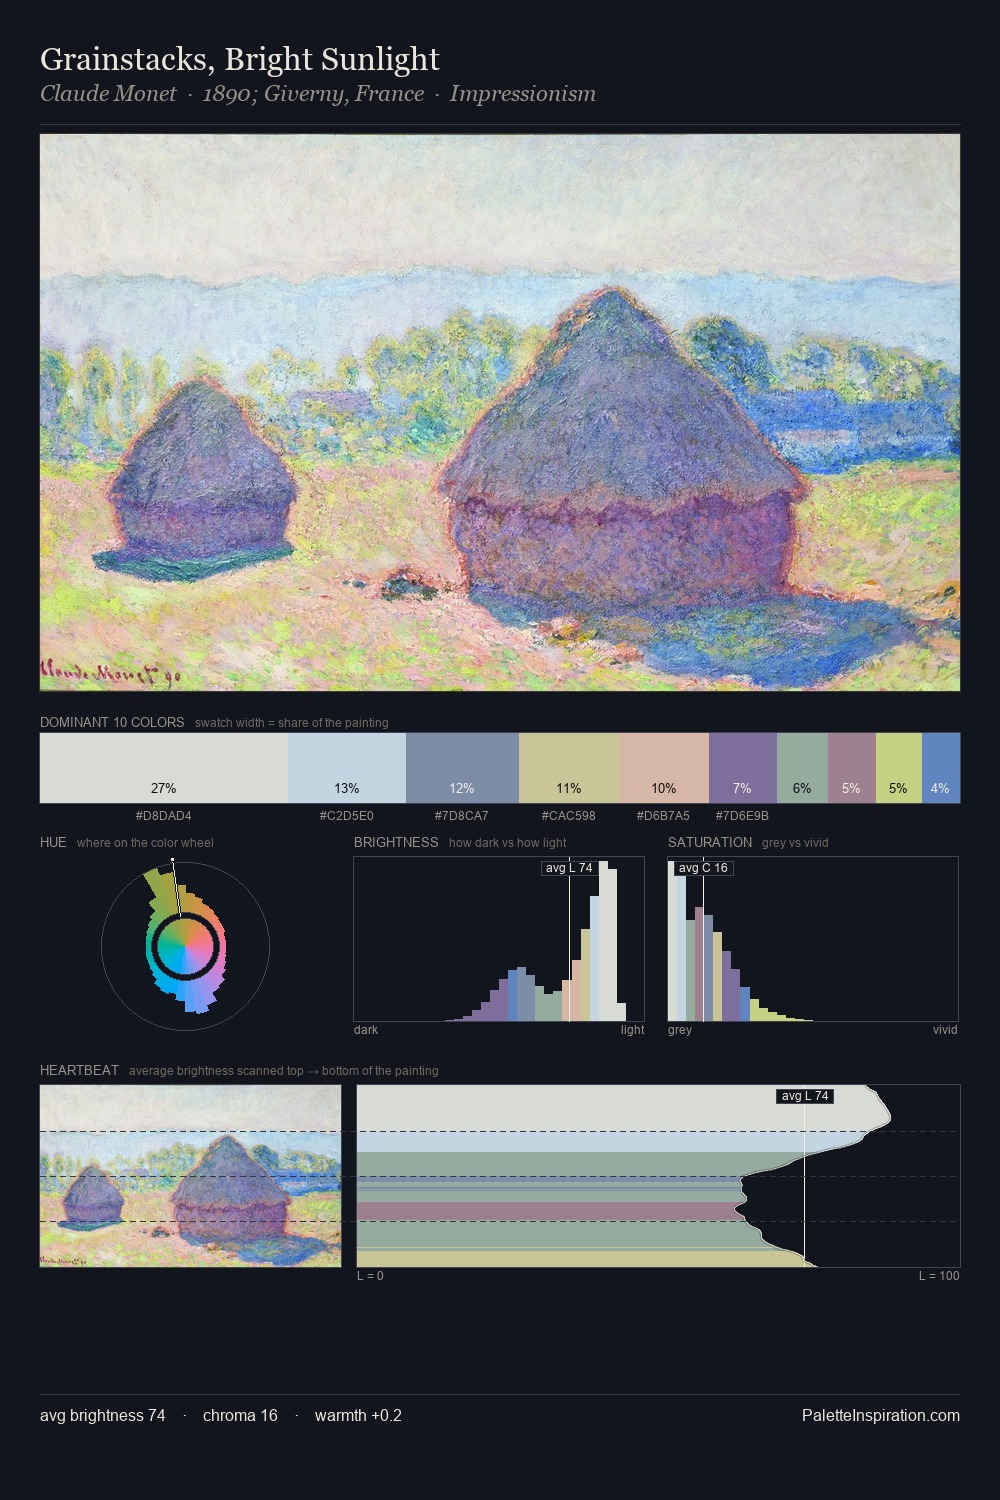Viewport: 1000px width, 1500px height.
Task: Click the tallest white brightness histogram bar
Action: [603, 941]
